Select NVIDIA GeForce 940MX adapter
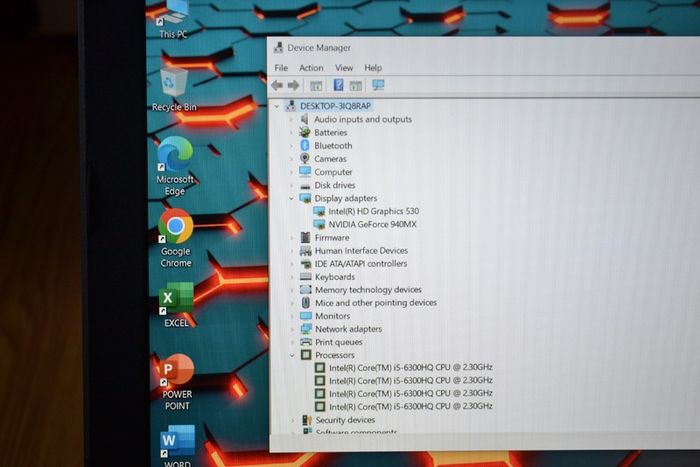 coord(372,224)
